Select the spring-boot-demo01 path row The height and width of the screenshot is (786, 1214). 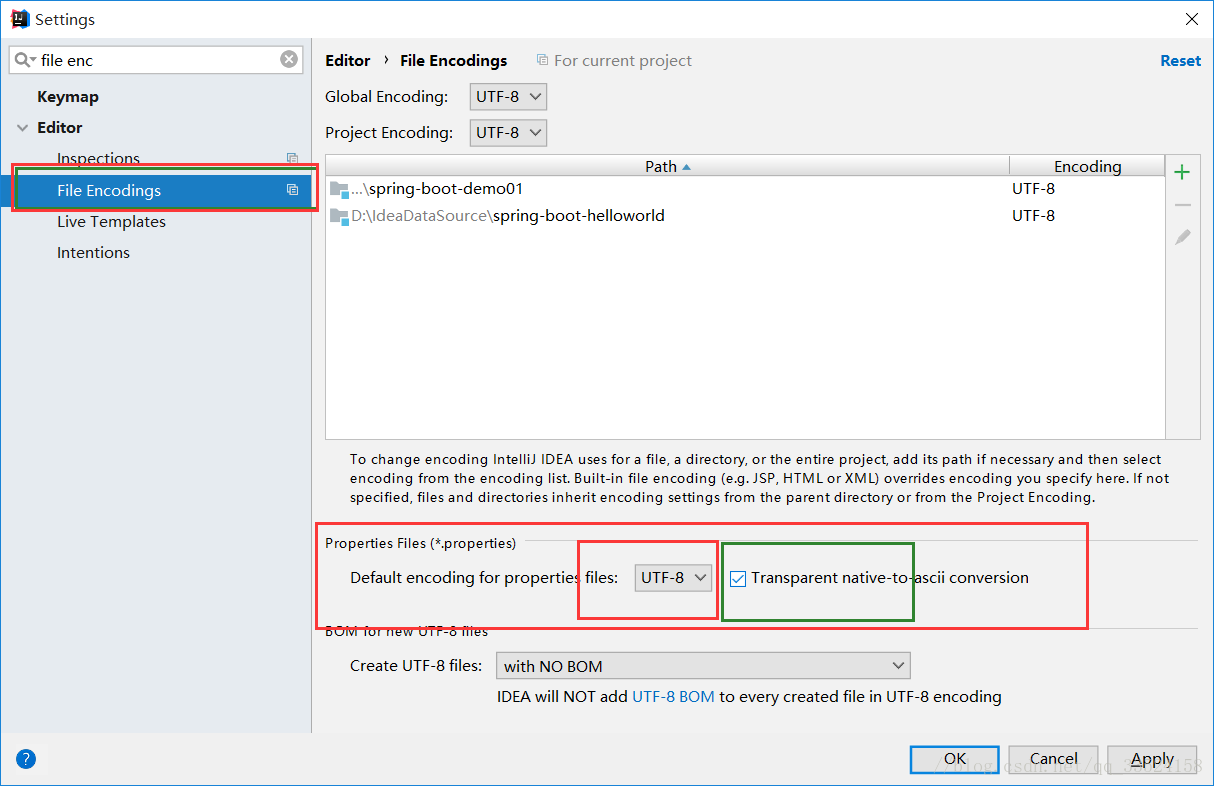click(745, 189)
